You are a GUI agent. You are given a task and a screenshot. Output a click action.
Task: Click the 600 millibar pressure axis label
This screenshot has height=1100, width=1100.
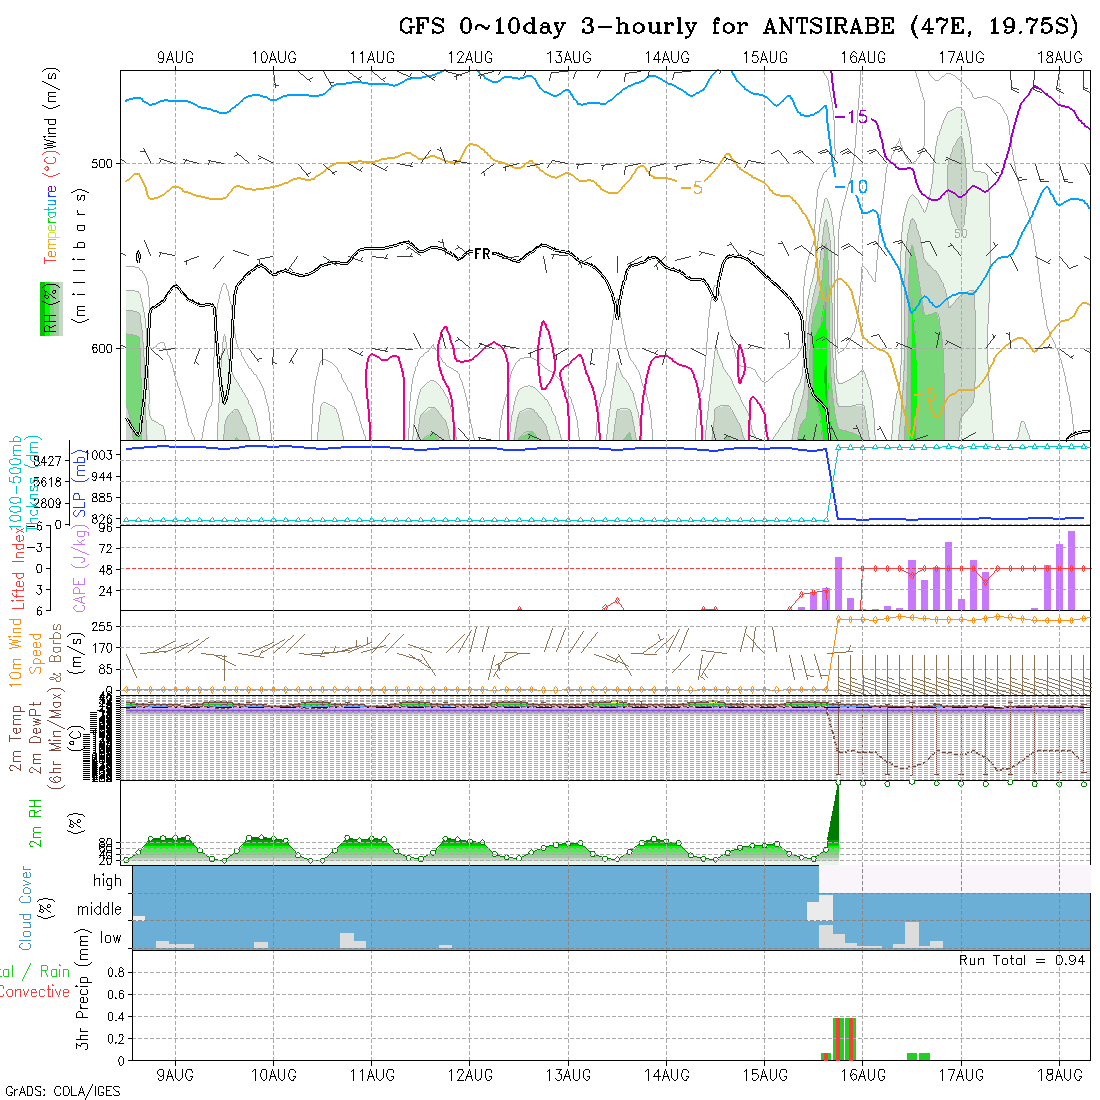point(102,349)
